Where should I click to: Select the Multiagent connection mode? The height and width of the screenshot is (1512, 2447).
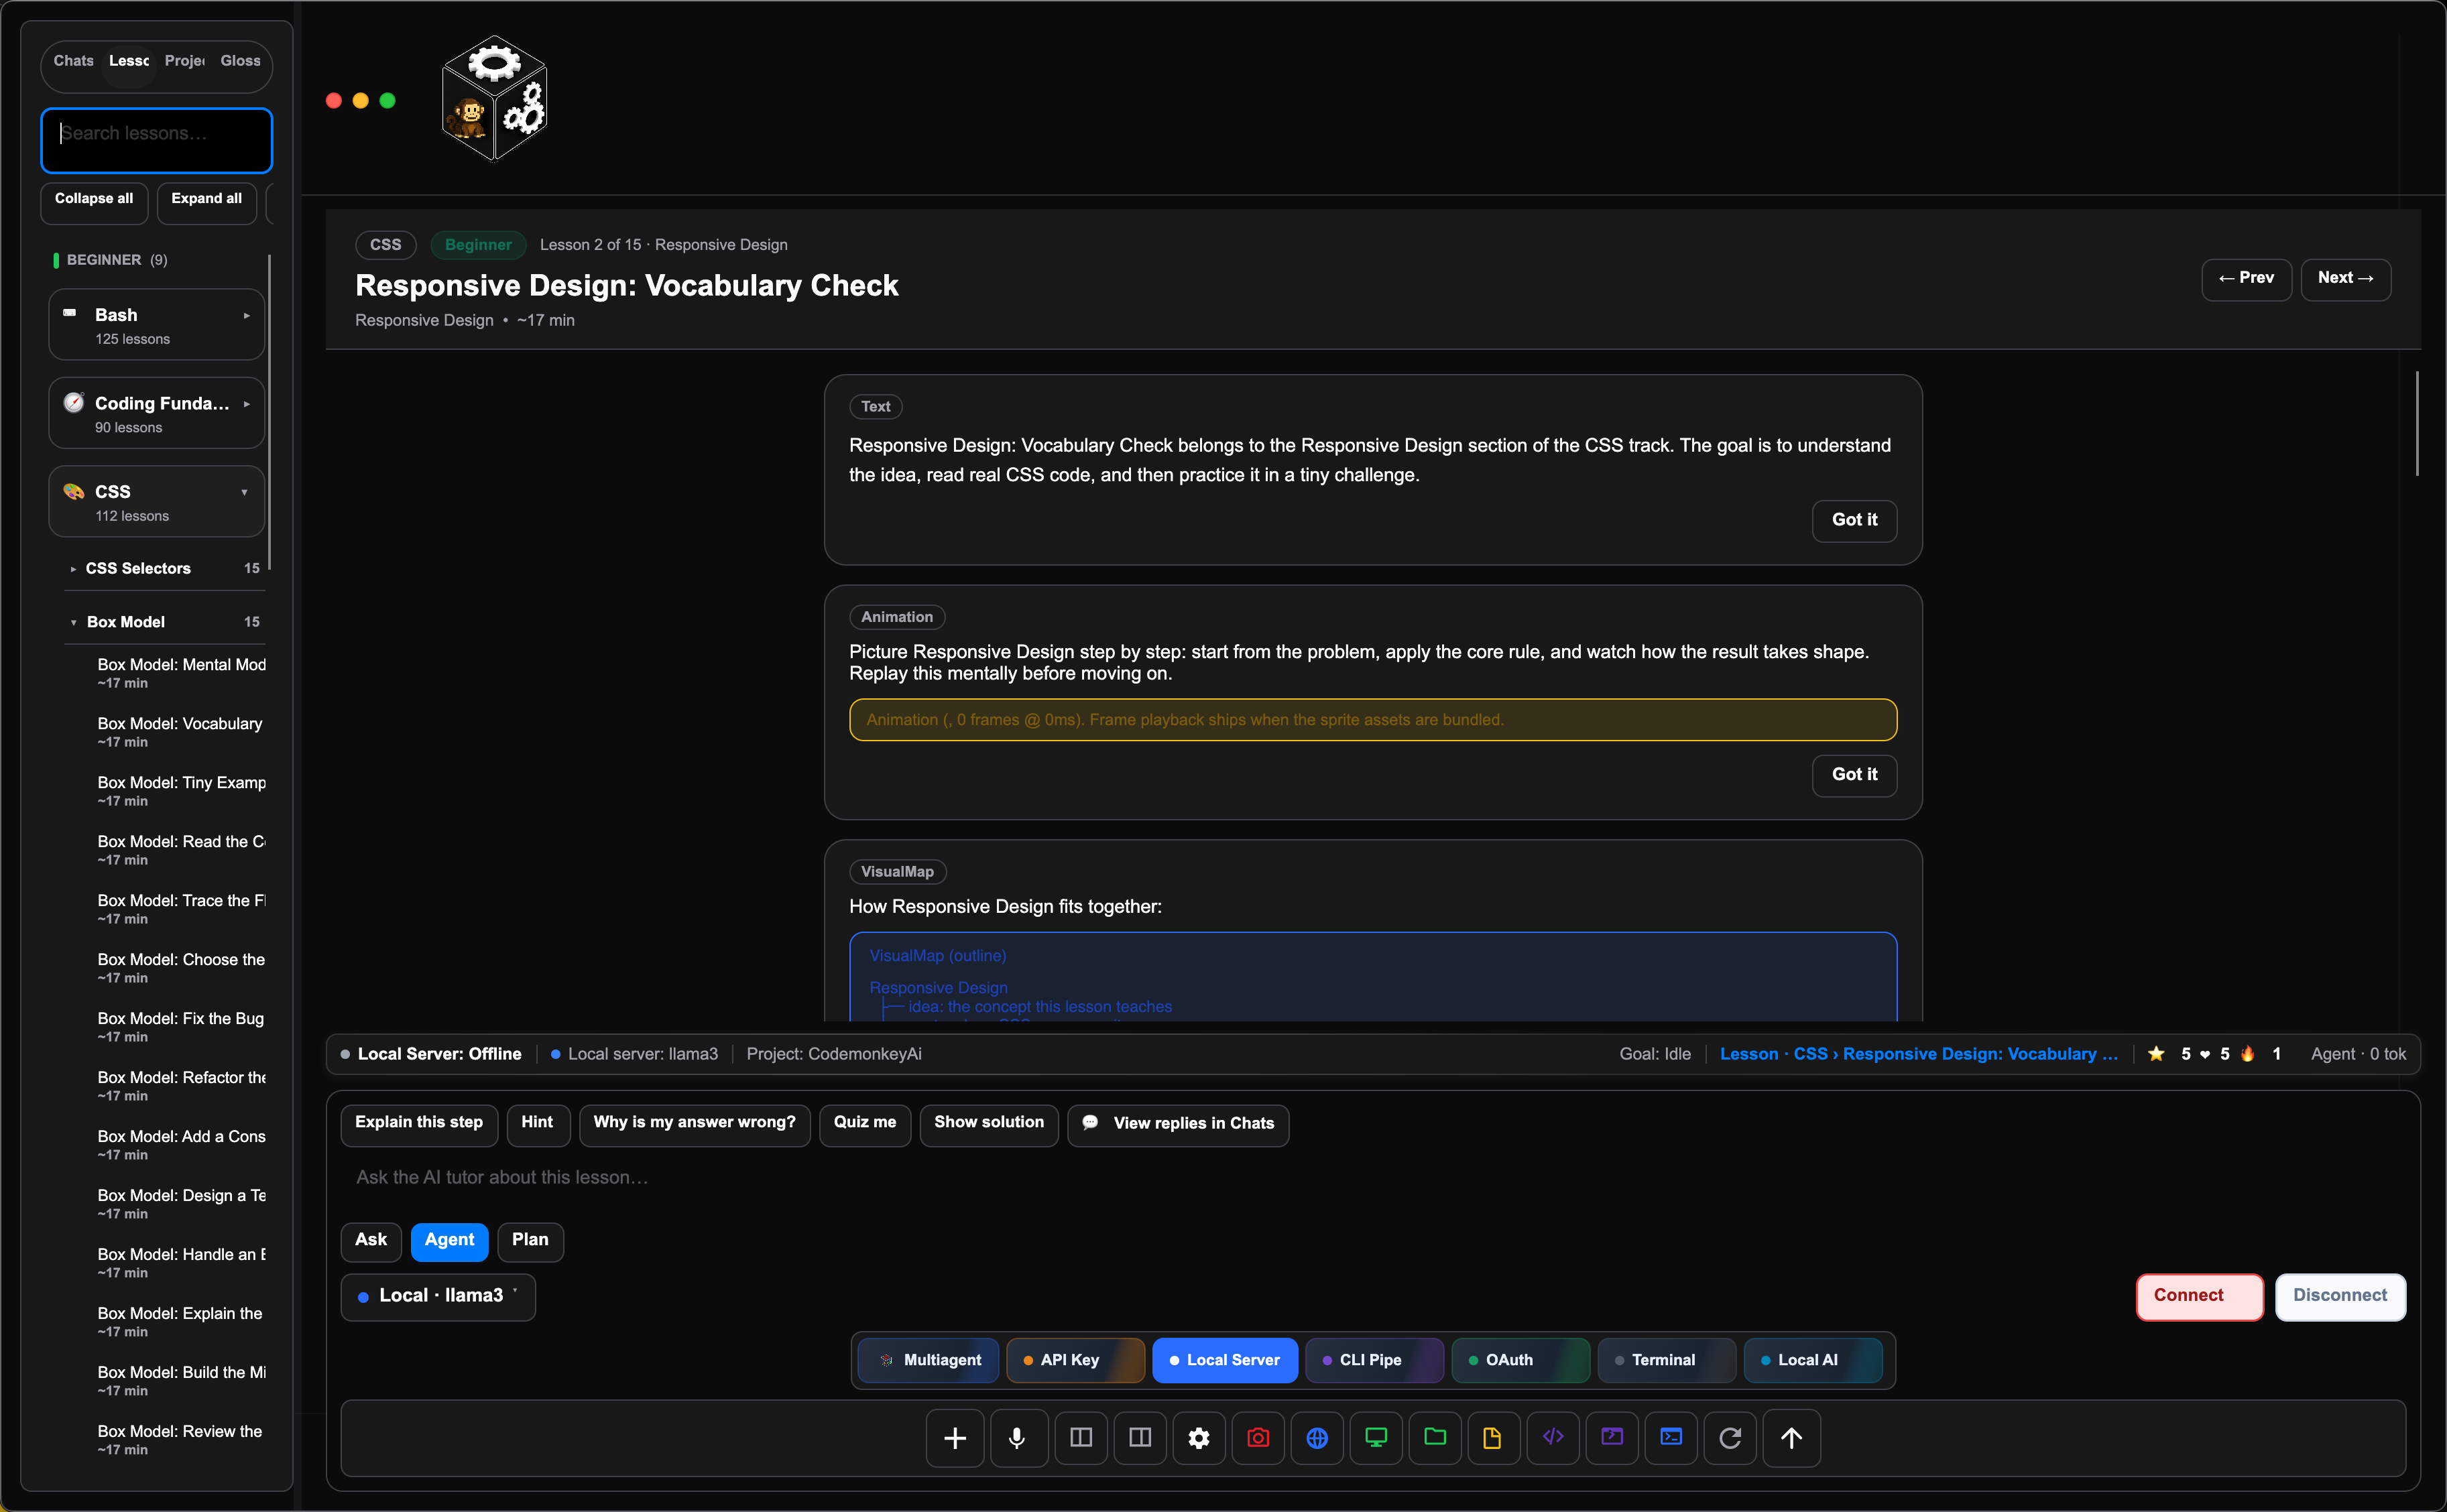pyautogui.click(x=929, y=1360)
